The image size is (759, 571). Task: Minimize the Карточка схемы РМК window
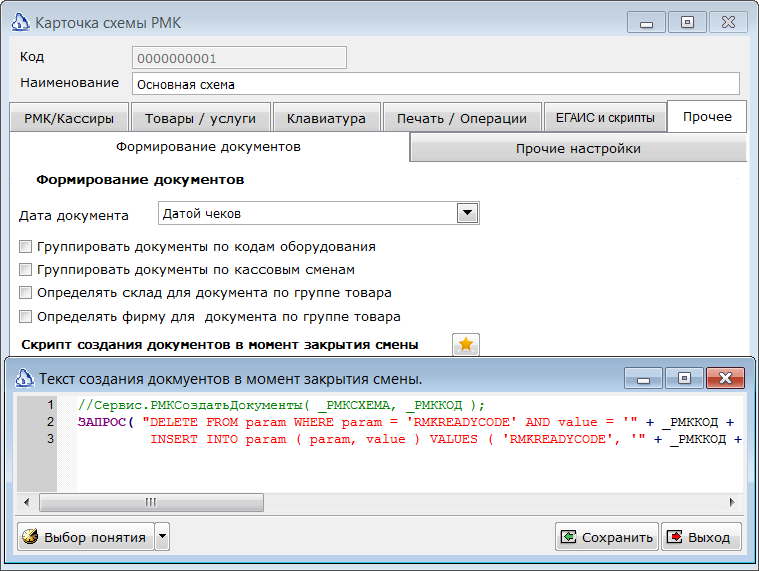point(646,22)
